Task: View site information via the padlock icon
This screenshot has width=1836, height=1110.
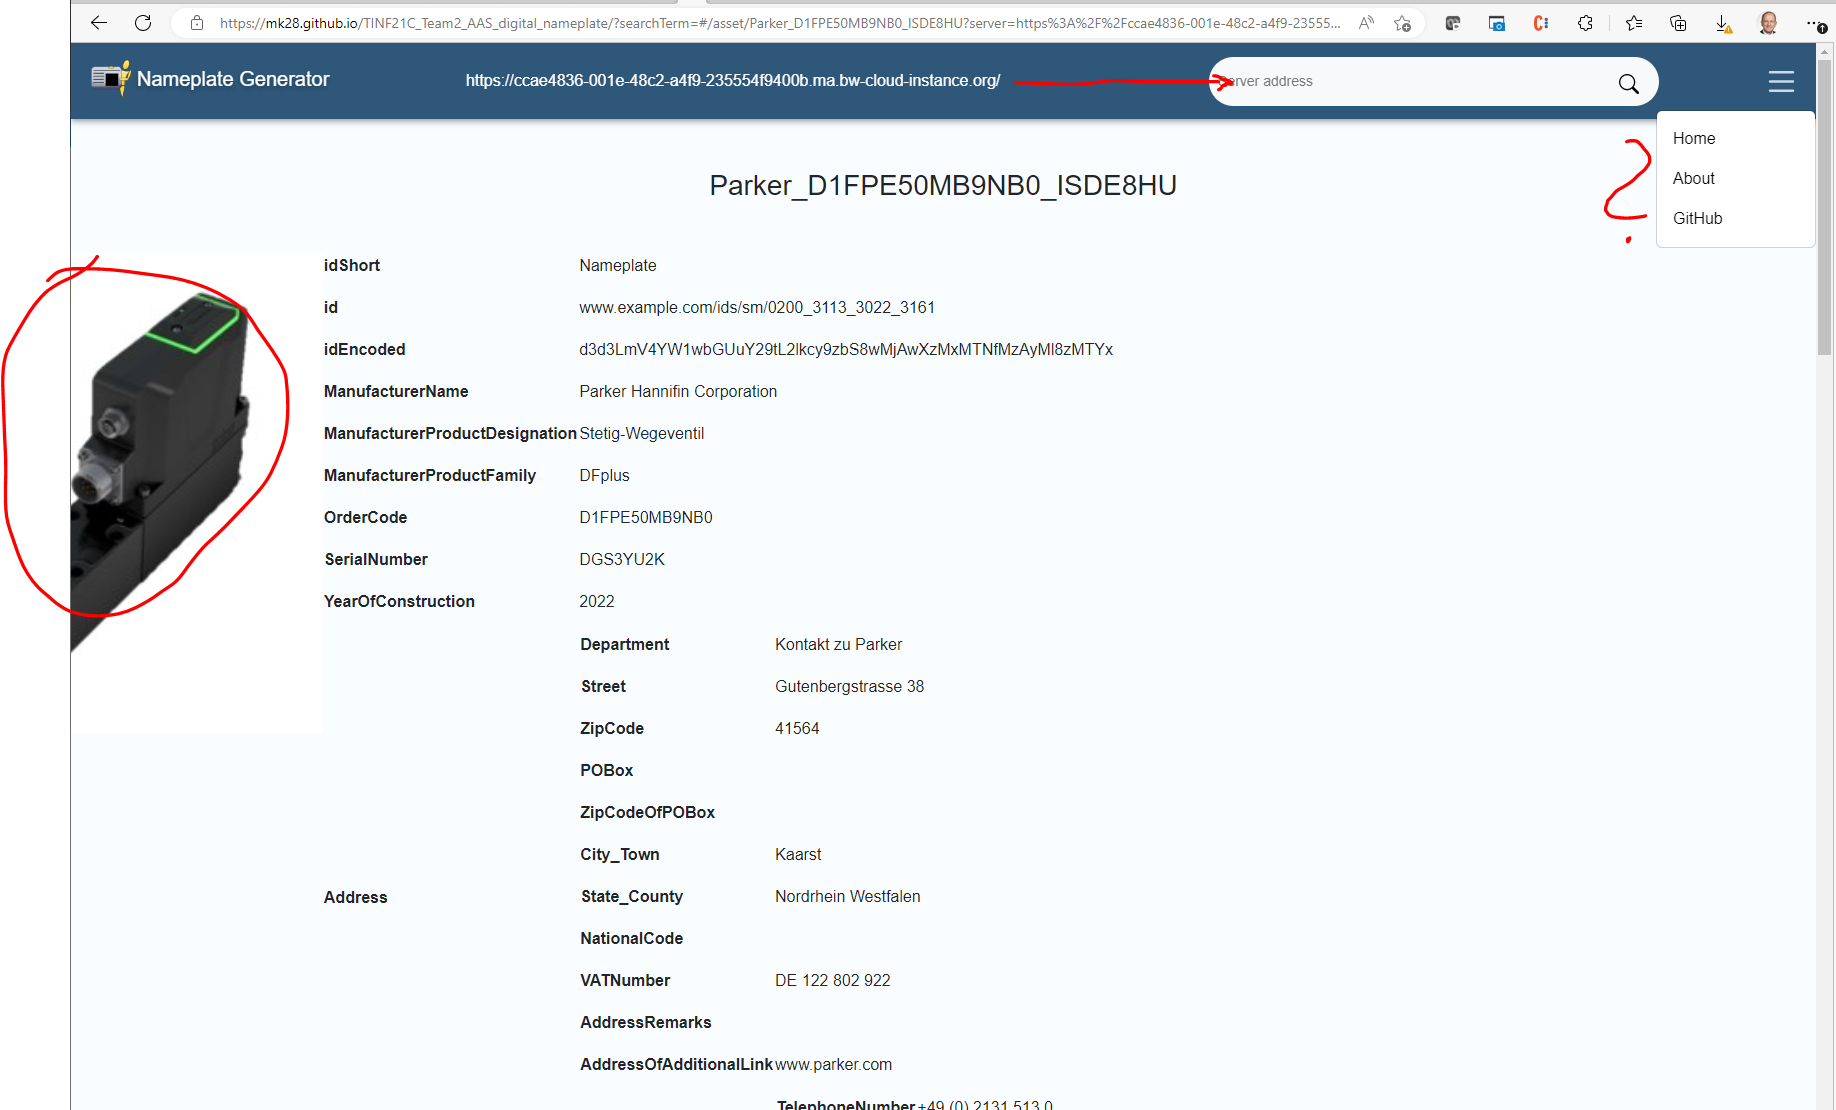Action: click(197, 23)
